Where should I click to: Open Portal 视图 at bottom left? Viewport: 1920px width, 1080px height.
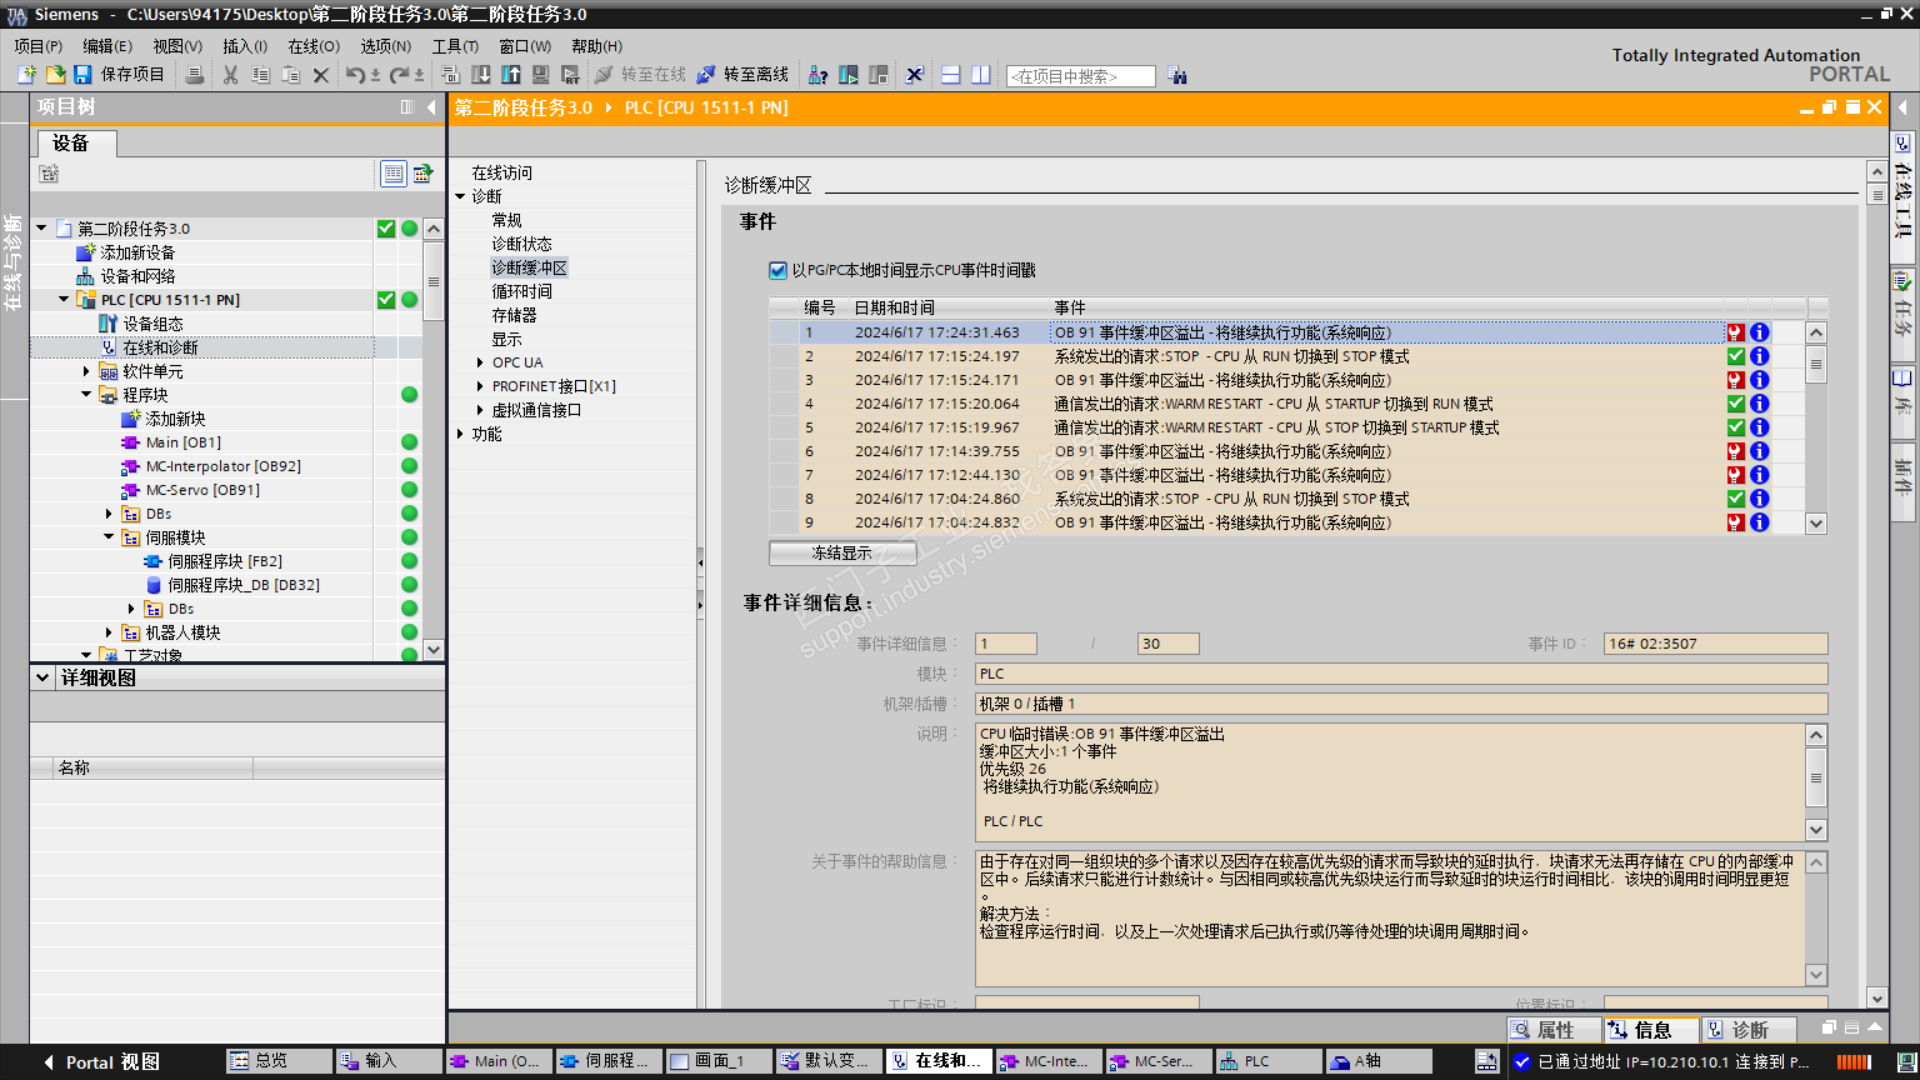(100, 1062)
